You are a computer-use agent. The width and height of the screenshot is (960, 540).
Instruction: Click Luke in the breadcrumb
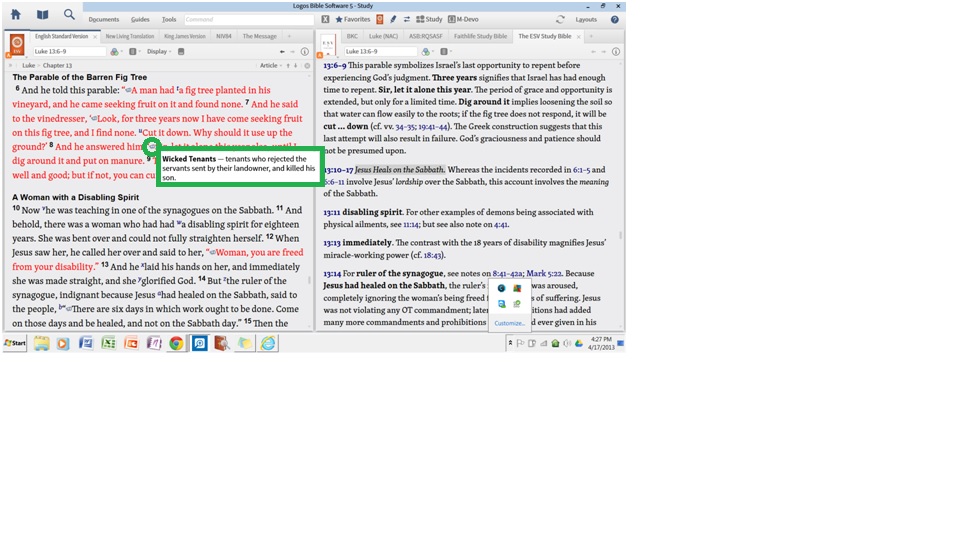[x=29, y=66]
